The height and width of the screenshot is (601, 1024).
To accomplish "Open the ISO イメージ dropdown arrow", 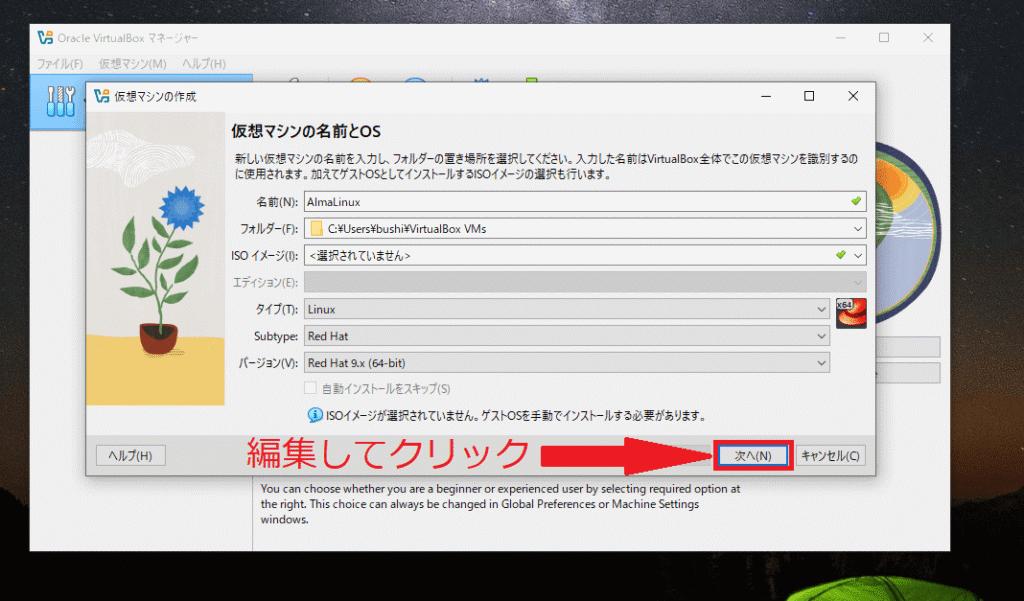I will click(857, 255).
